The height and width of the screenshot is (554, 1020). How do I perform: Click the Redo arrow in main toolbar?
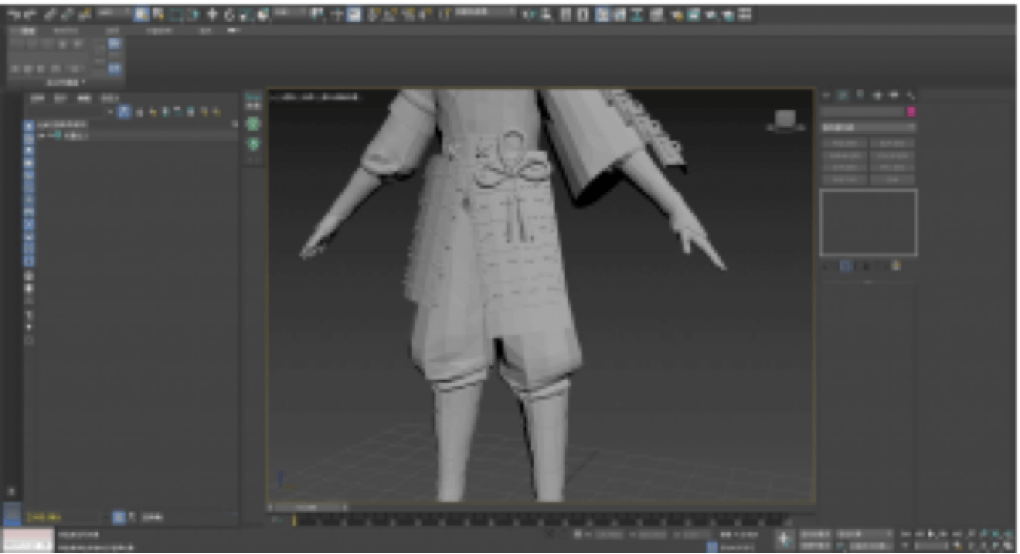coord(31,15)
